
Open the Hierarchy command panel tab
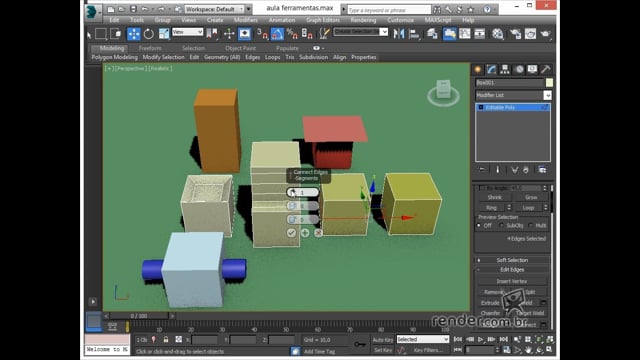[x=505, y=69]
